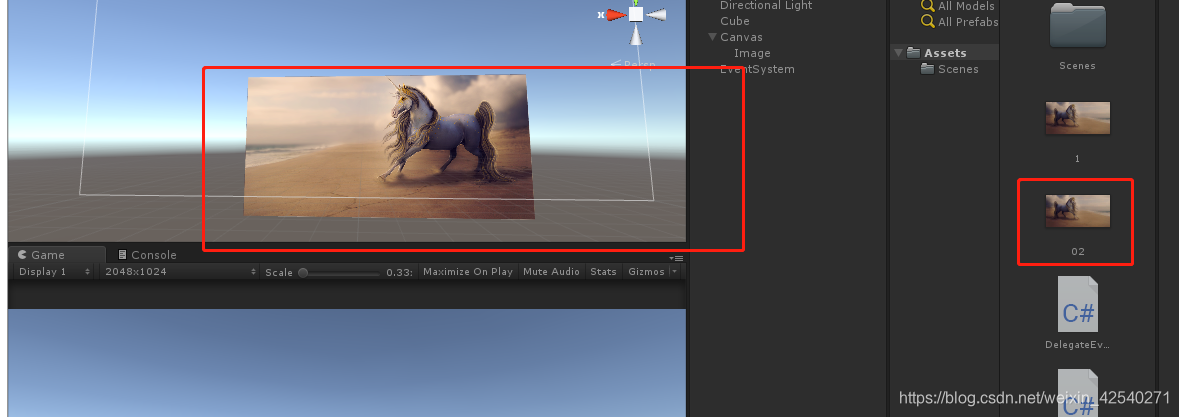The width and height of the screenshot is (1179, 417).
Task: Toggle Mute Audio in Game view
Action: click(551, 272)
